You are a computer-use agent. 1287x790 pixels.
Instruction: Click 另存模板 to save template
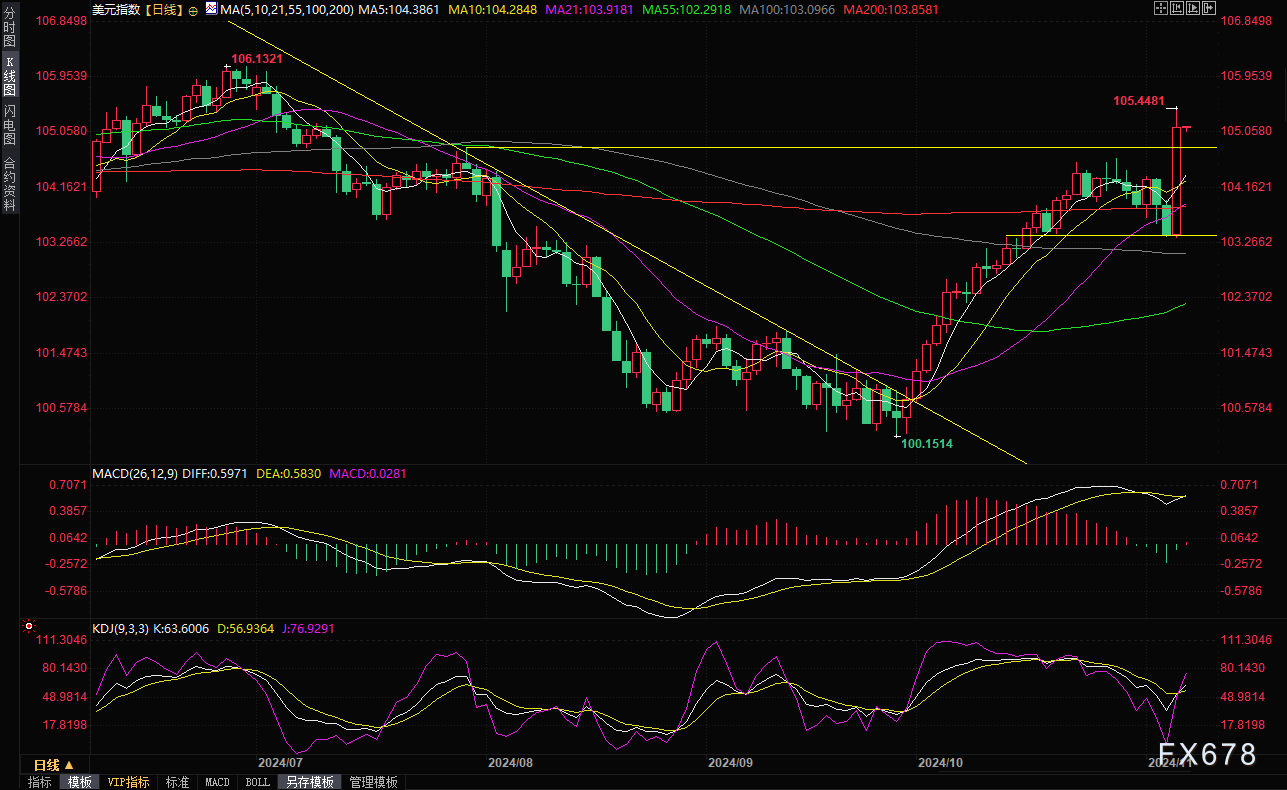pos(309,782)
